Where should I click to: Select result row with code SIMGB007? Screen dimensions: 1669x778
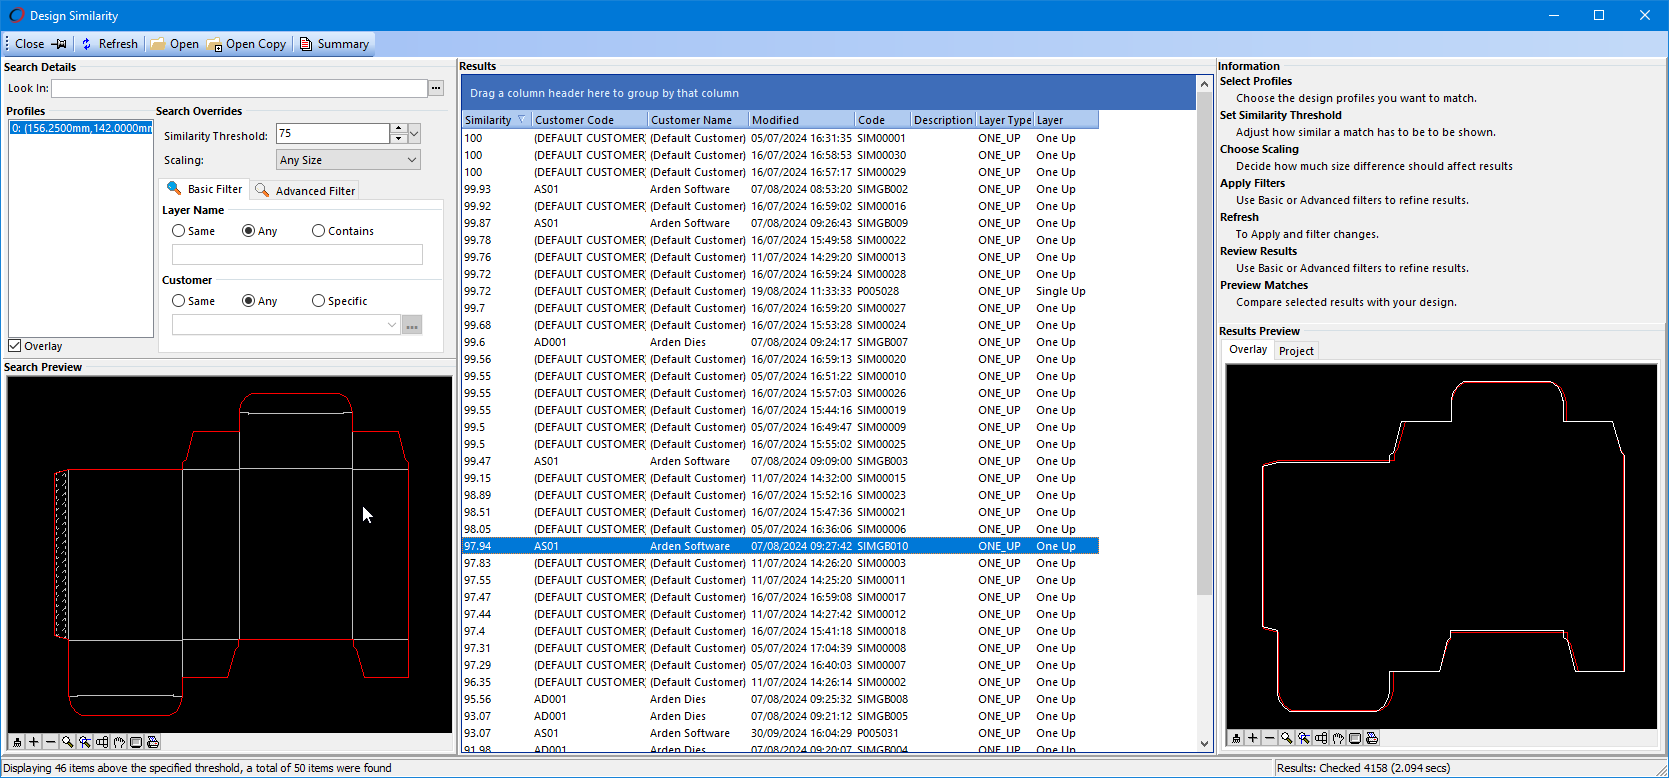pyautogui.click(x=780, y=342)
